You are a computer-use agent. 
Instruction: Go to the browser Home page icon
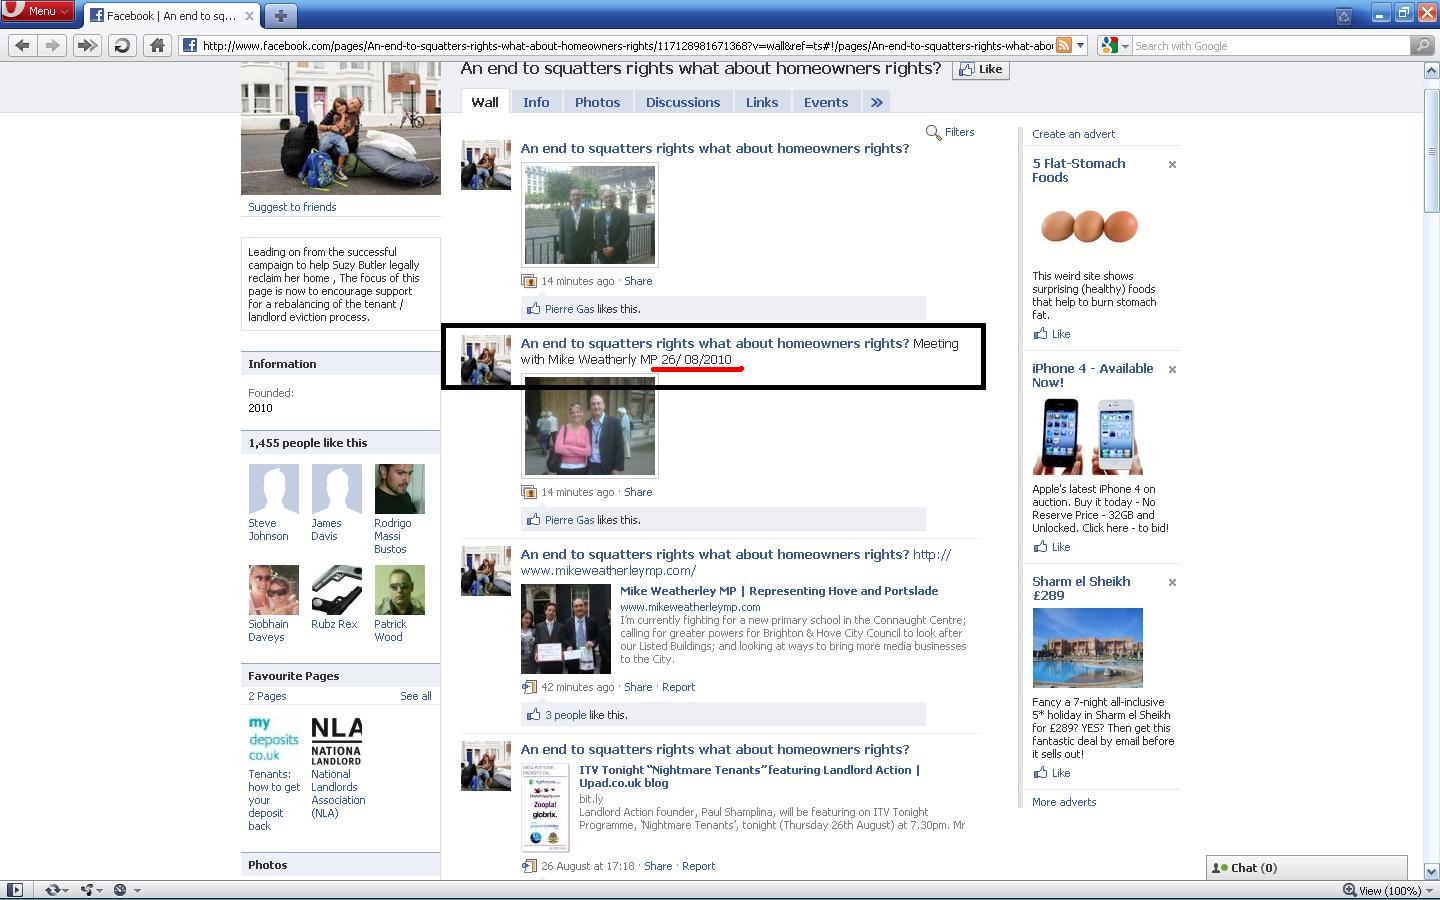pyautogui.click(x=157, y=45)
